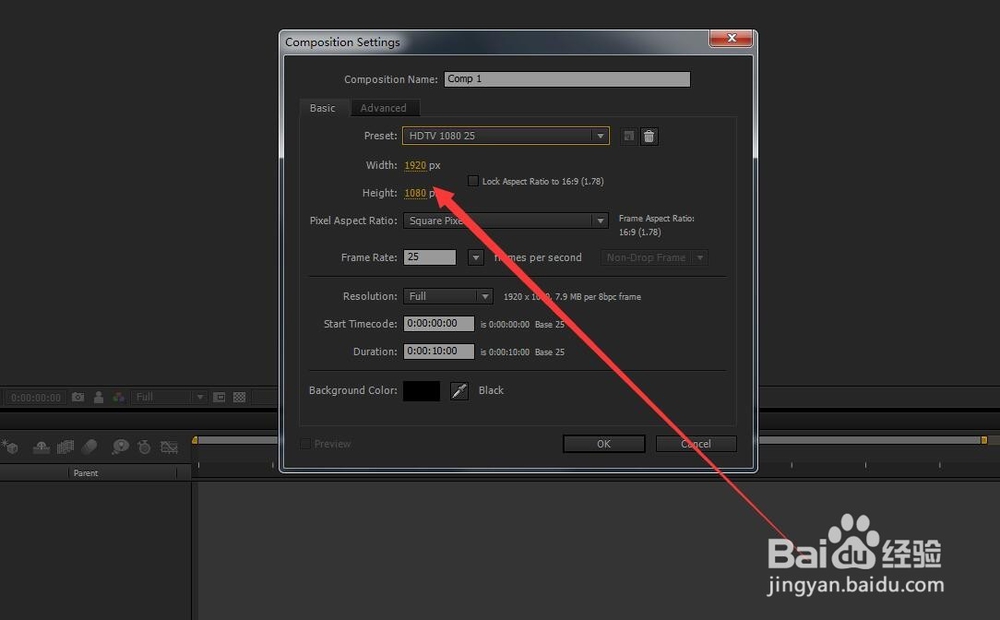Viewport: 1000px width, 620px height.
Task: Click the work area end marker in timeline
Action: (x=984, y=440)
